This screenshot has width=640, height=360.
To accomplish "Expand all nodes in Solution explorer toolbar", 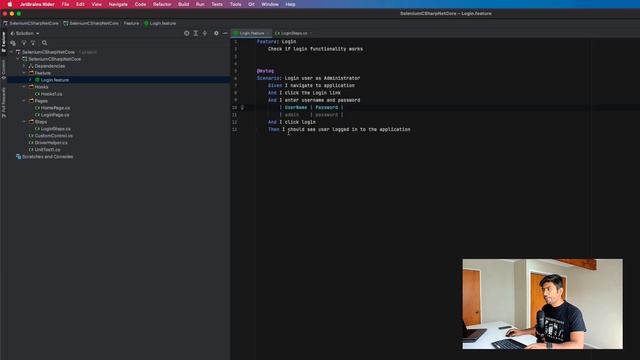I will (196, 33).
